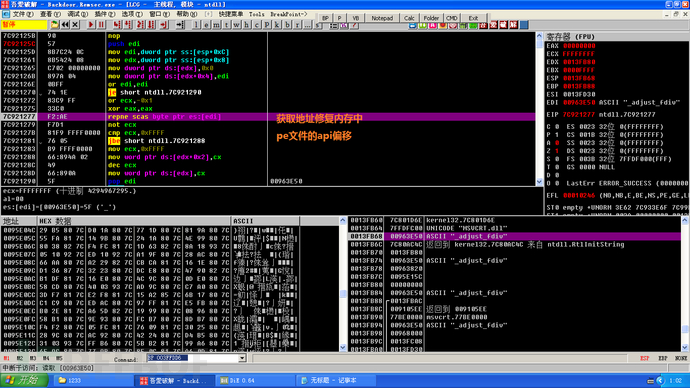
Task: Expand the Command input dropdown arrow
Action: coord(242,358)
